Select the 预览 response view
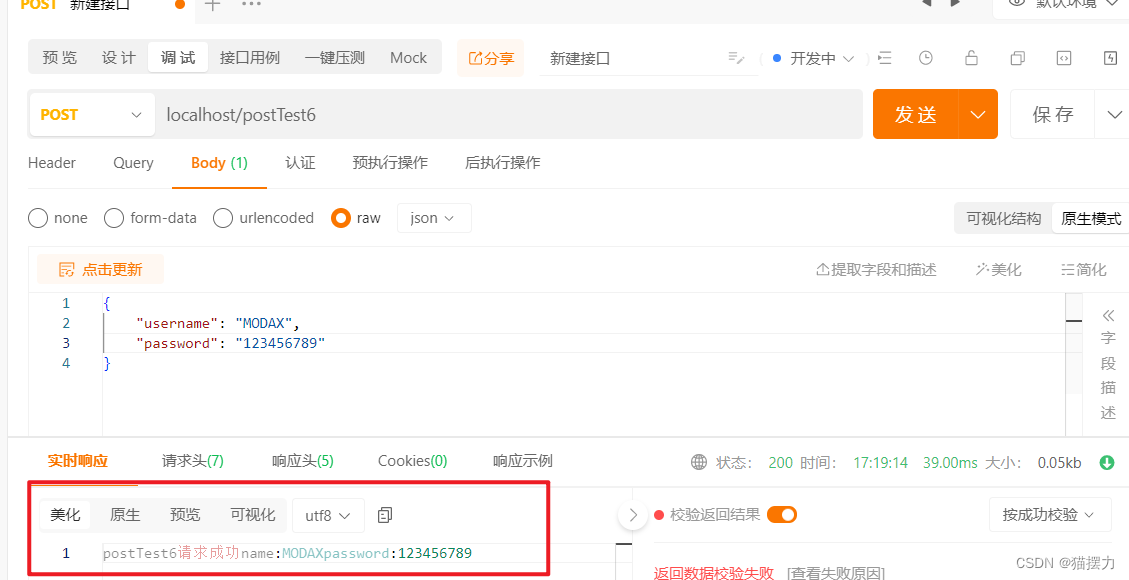 [x=185, y=515]
